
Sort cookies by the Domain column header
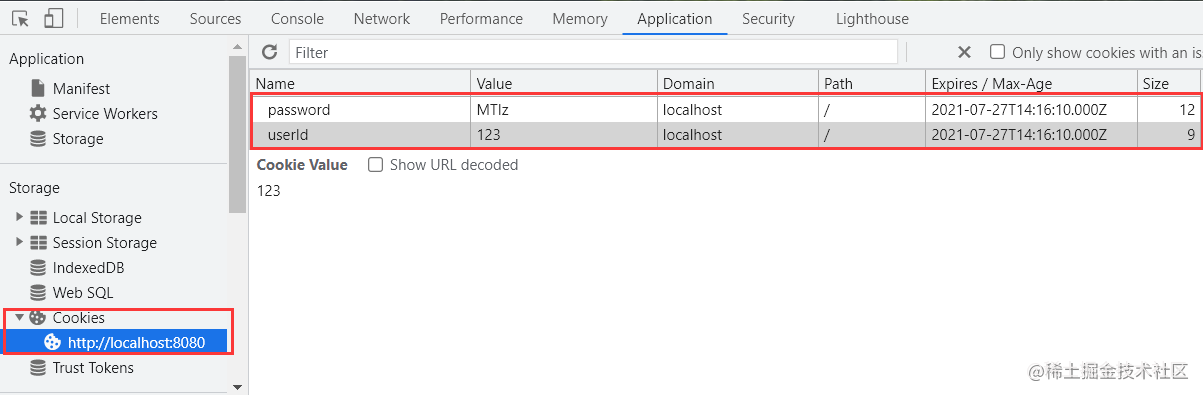pyautogui.click(x=738, y=84)
